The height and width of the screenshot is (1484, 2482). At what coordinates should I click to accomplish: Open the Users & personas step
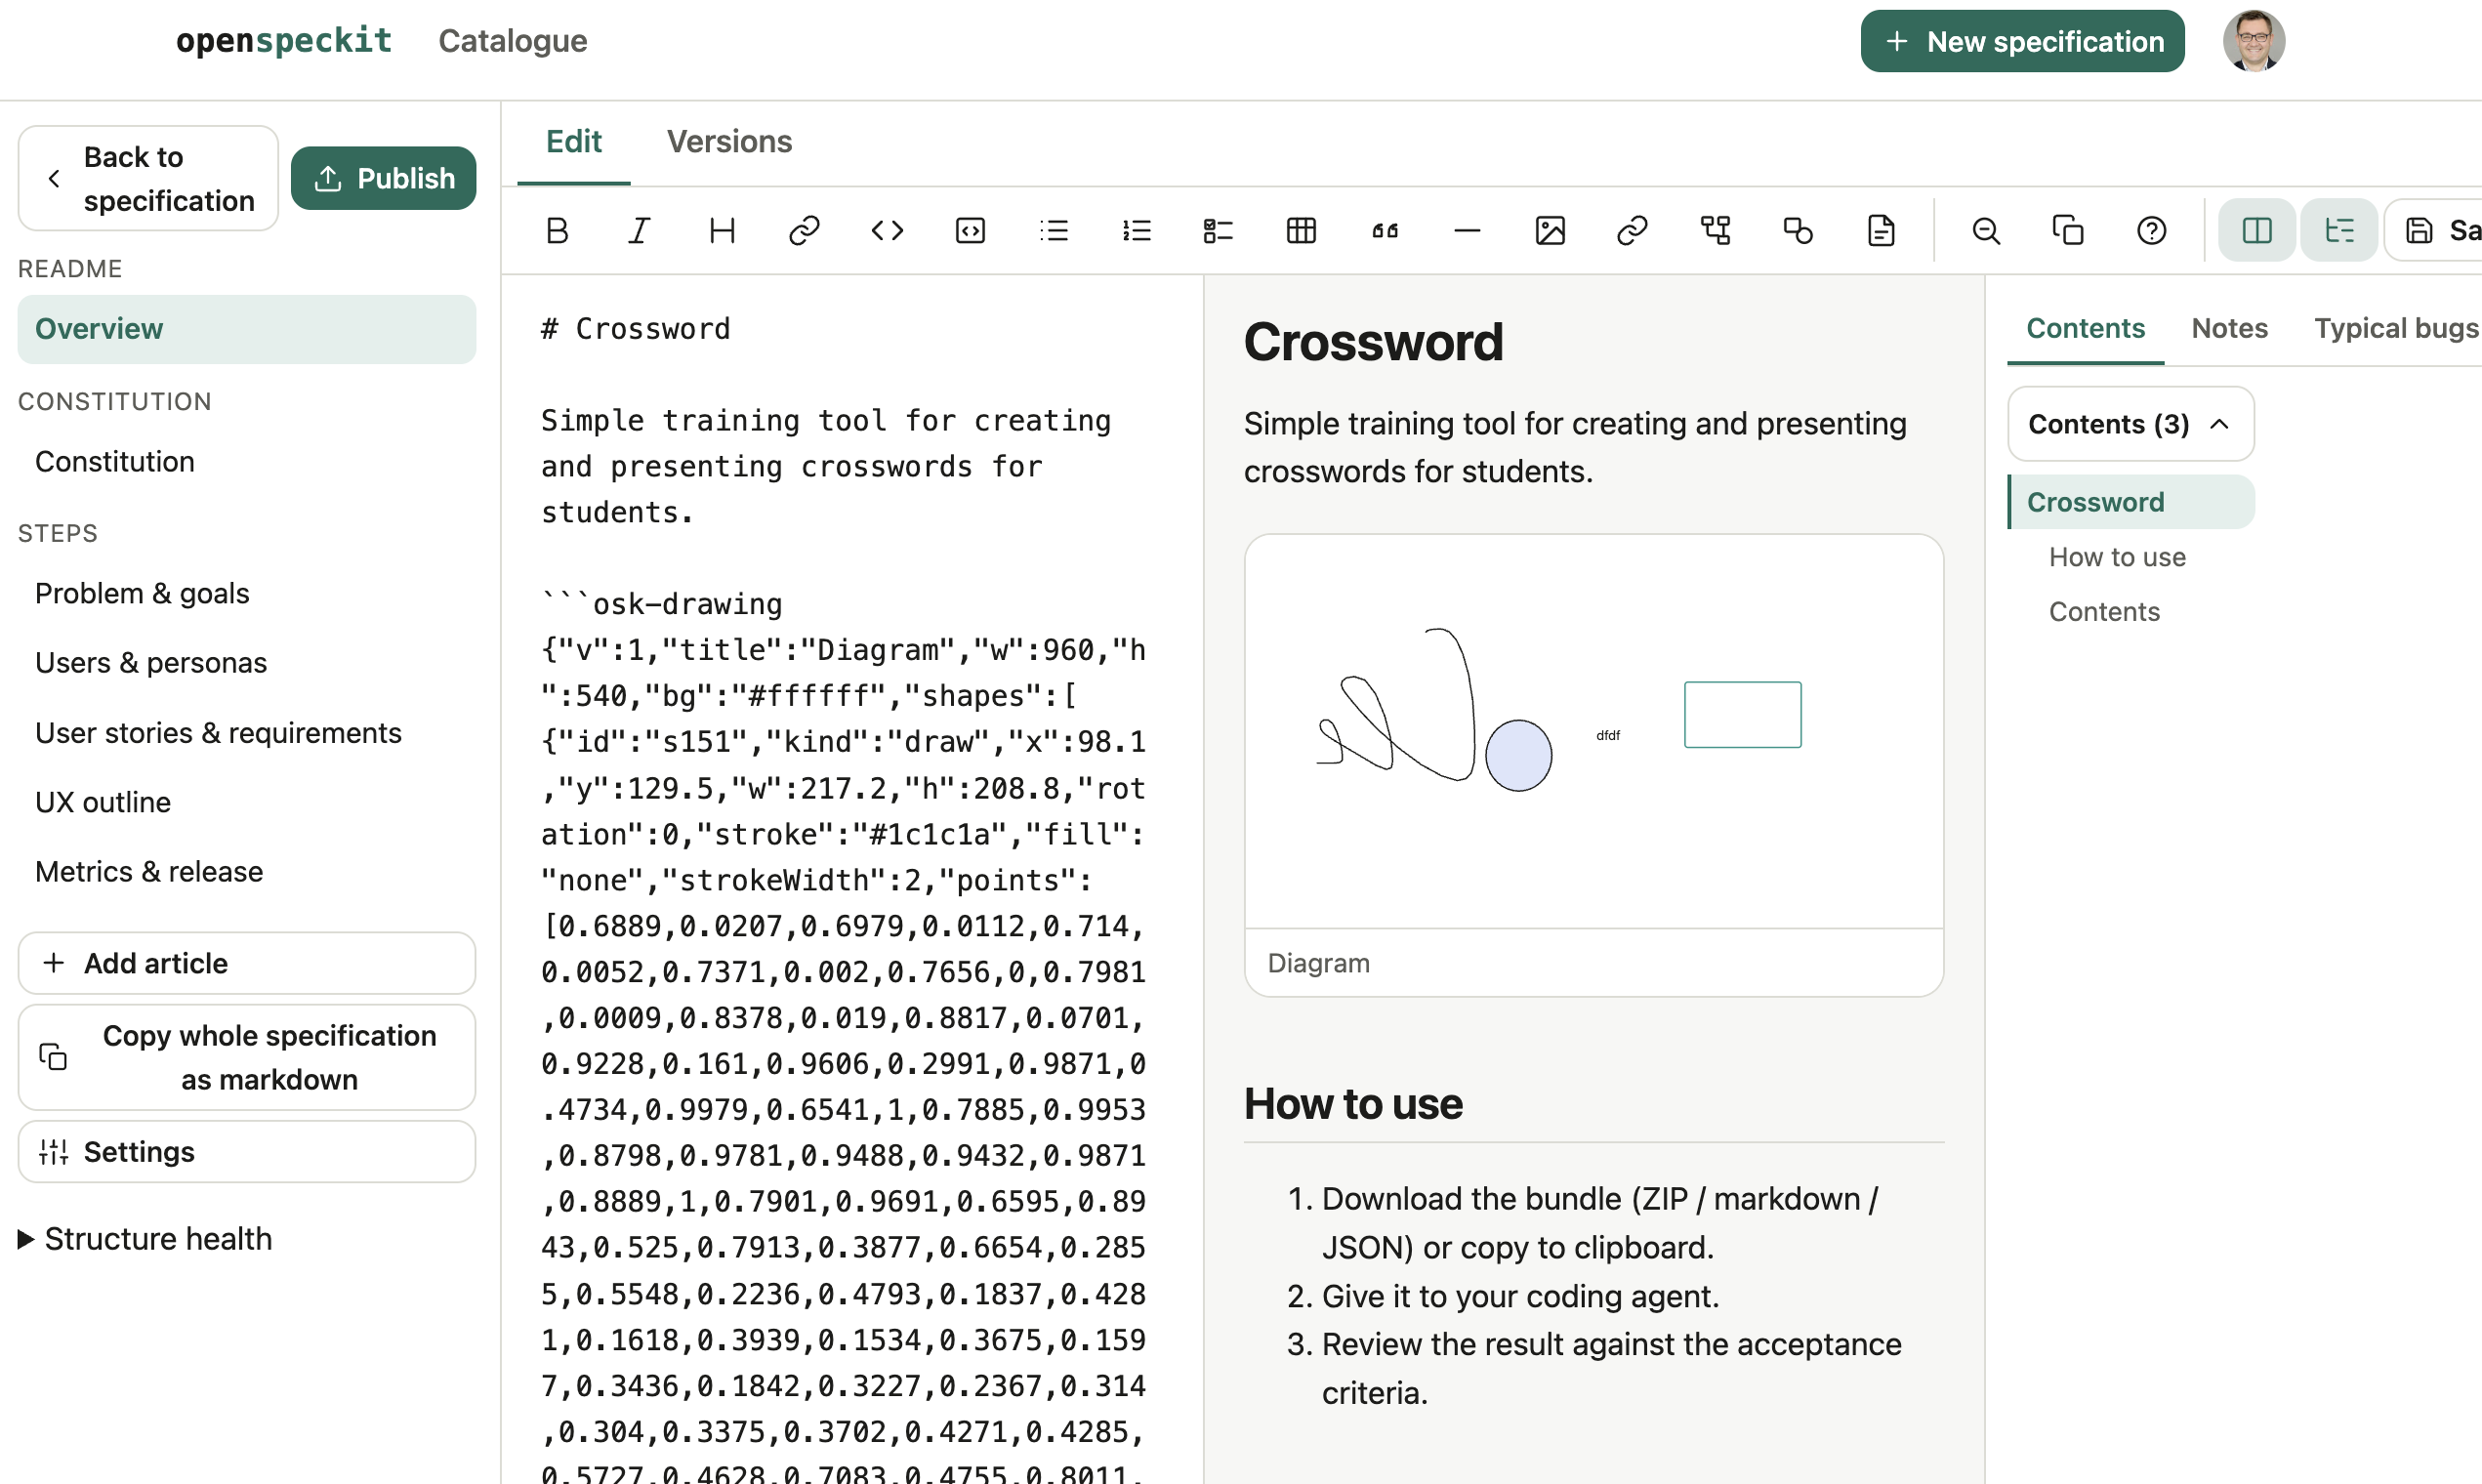click(x=247, y=663)
